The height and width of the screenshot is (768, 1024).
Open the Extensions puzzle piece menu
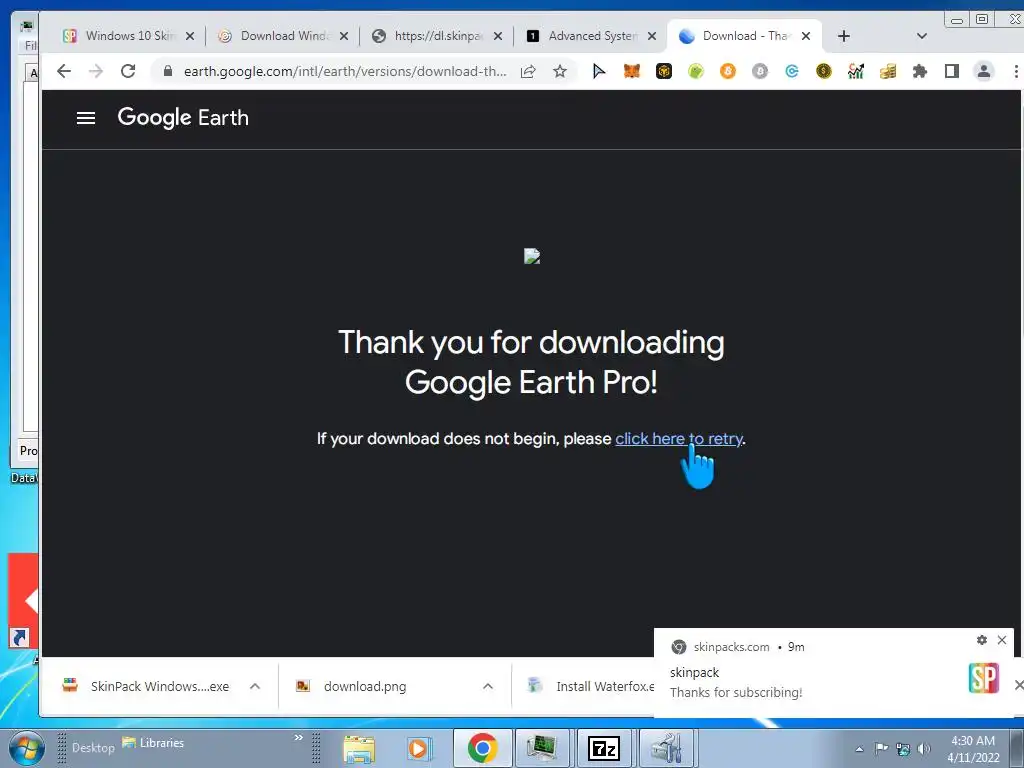click(920, 71)
